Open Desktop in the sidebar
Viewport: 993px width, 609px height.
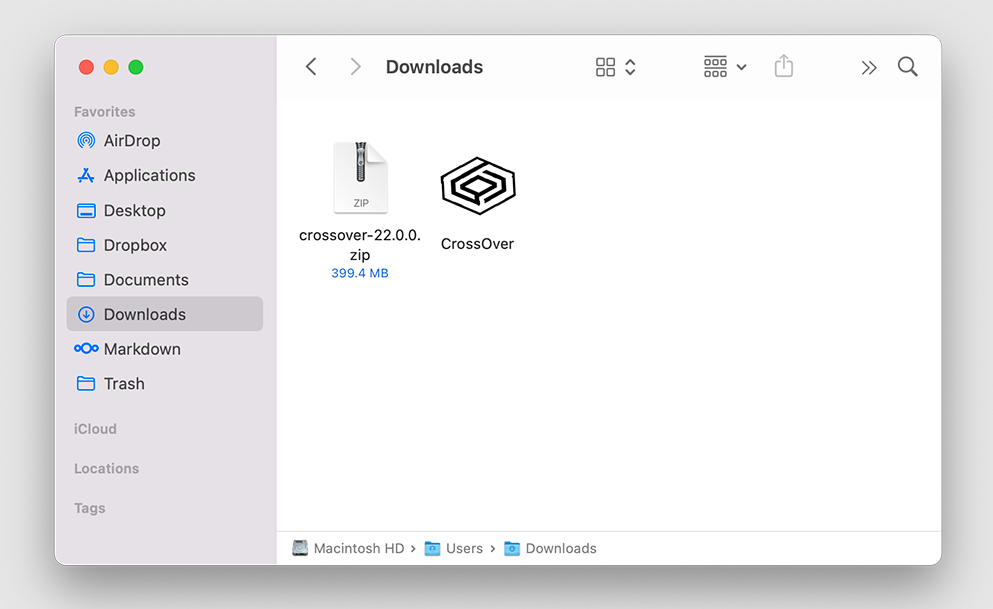165,210
